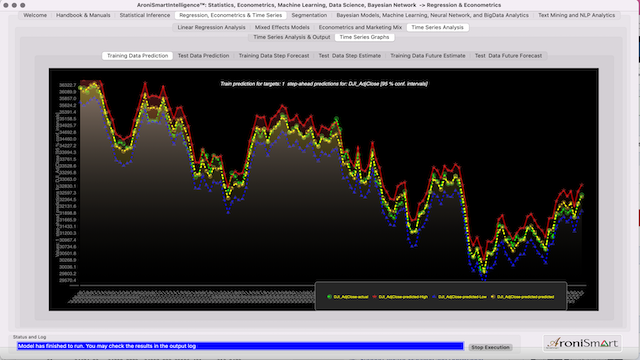Click the 'Status and Log' label
The image size is (640, 360).
29,337
